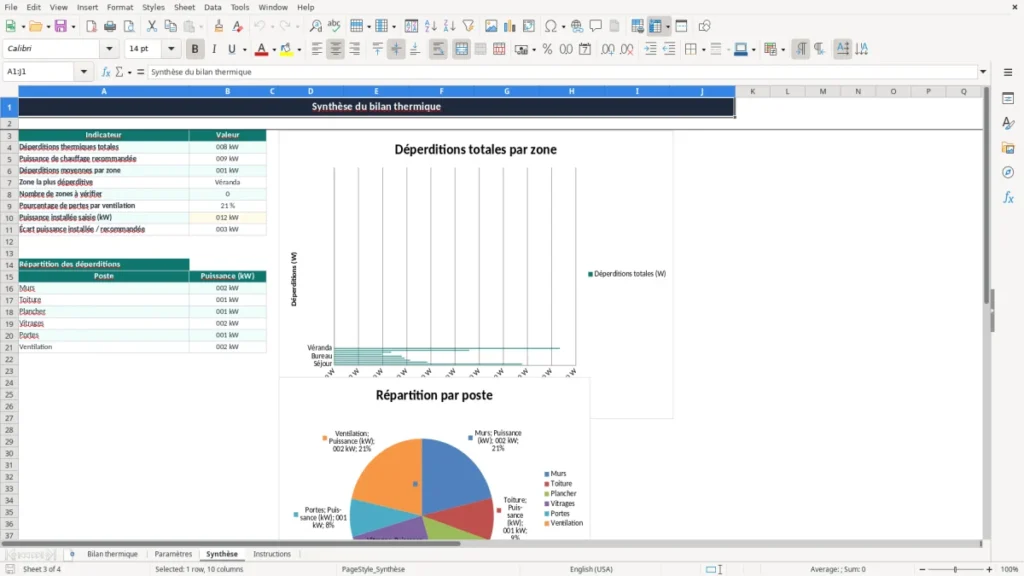
Task: Open the underline style dropdown arrow
Action: point(245,50)
